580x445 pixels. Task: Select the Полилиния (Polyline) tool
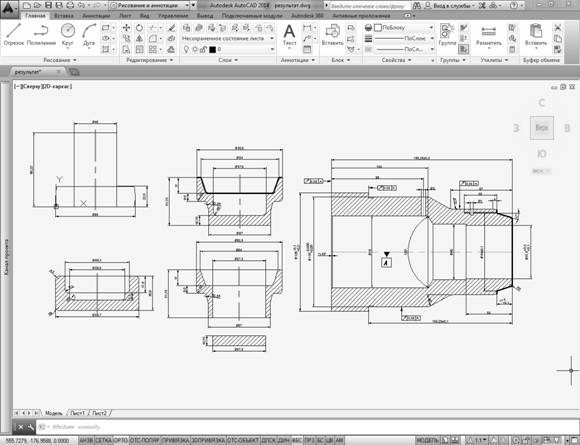click(41, 34)
